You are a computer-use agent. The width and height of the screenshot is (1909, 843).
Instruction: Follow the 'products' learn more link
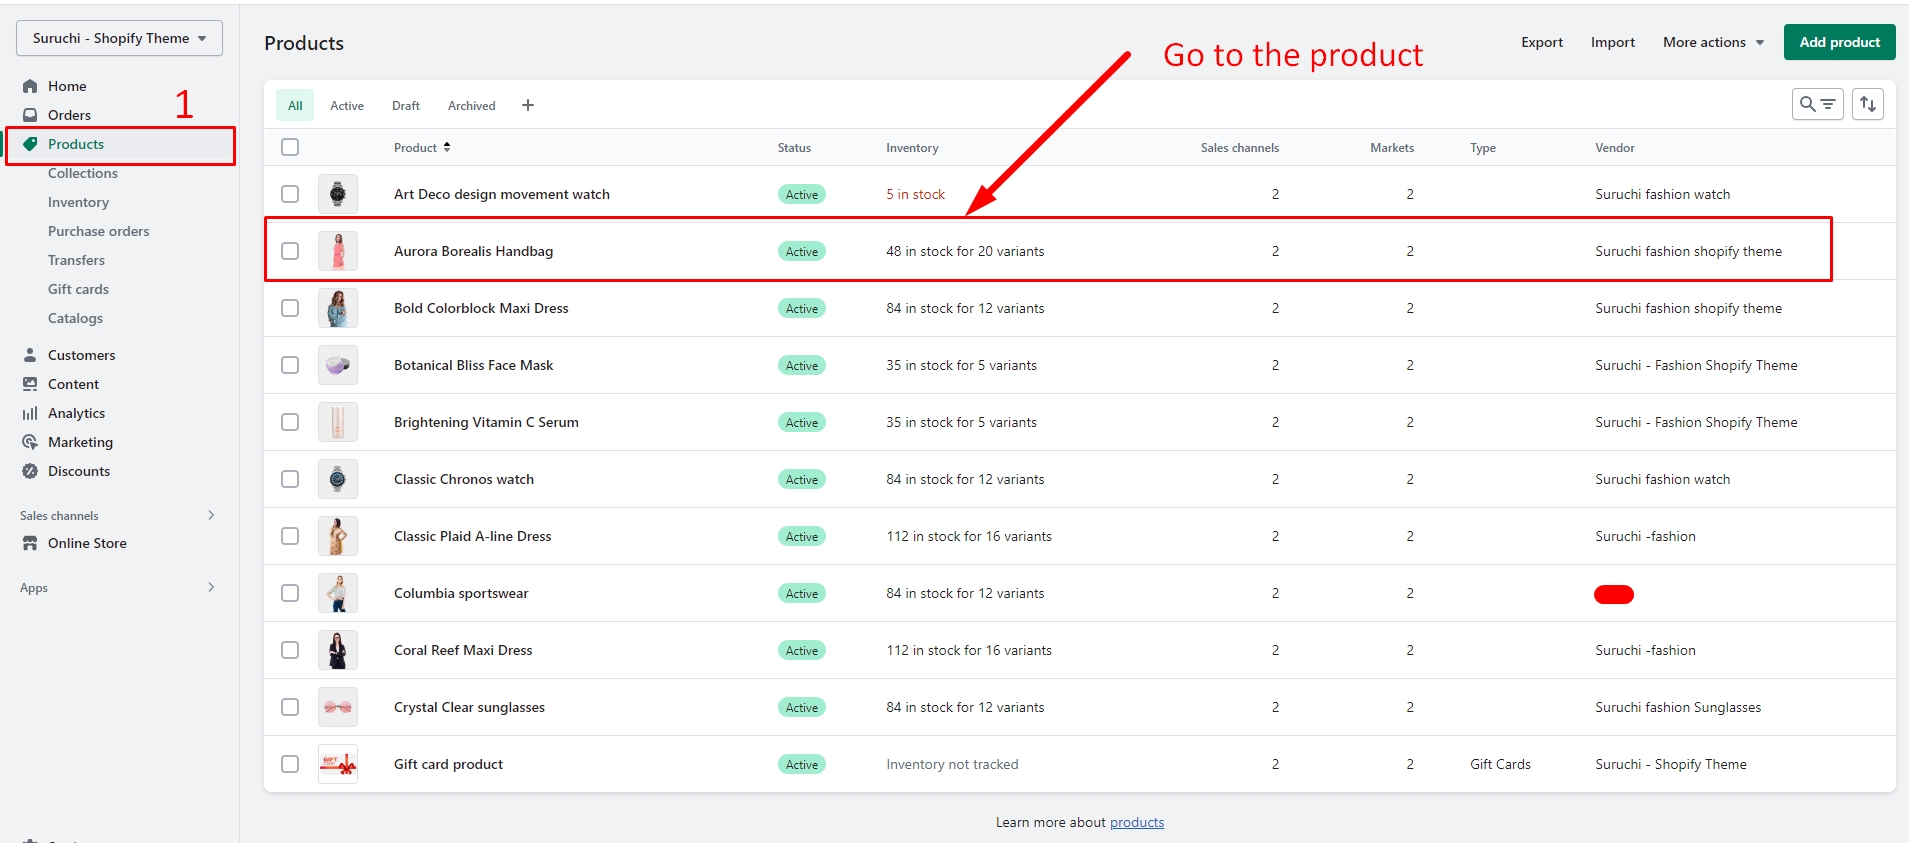tap(1136, 822)
